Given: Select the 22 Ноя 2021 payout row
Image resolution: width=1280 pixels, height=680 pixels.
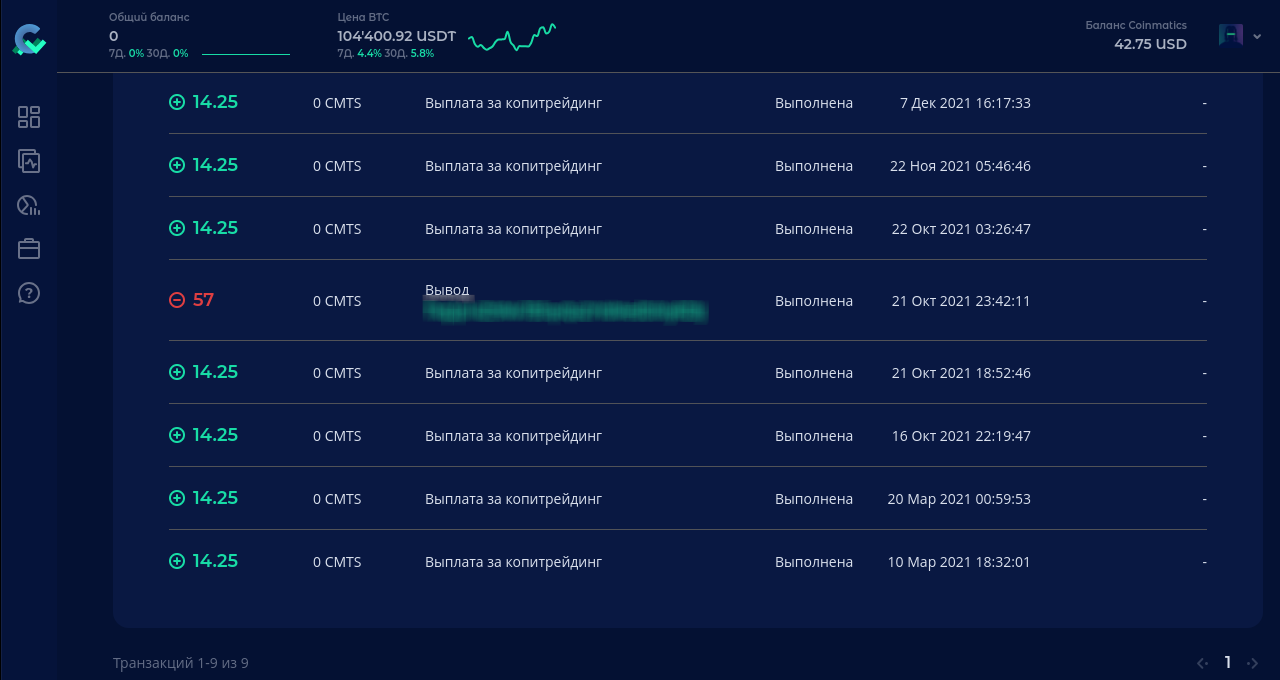Looking at the screenshot, I should pos(688,165).
